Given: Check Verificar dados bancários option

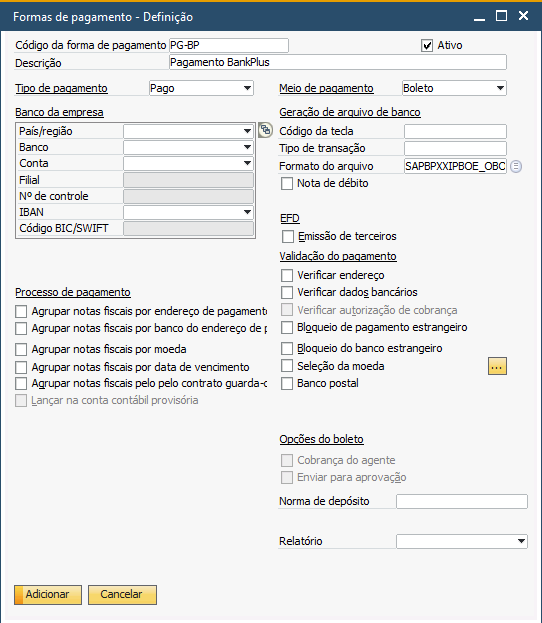Looking at the screenshot, I should 286,292.
